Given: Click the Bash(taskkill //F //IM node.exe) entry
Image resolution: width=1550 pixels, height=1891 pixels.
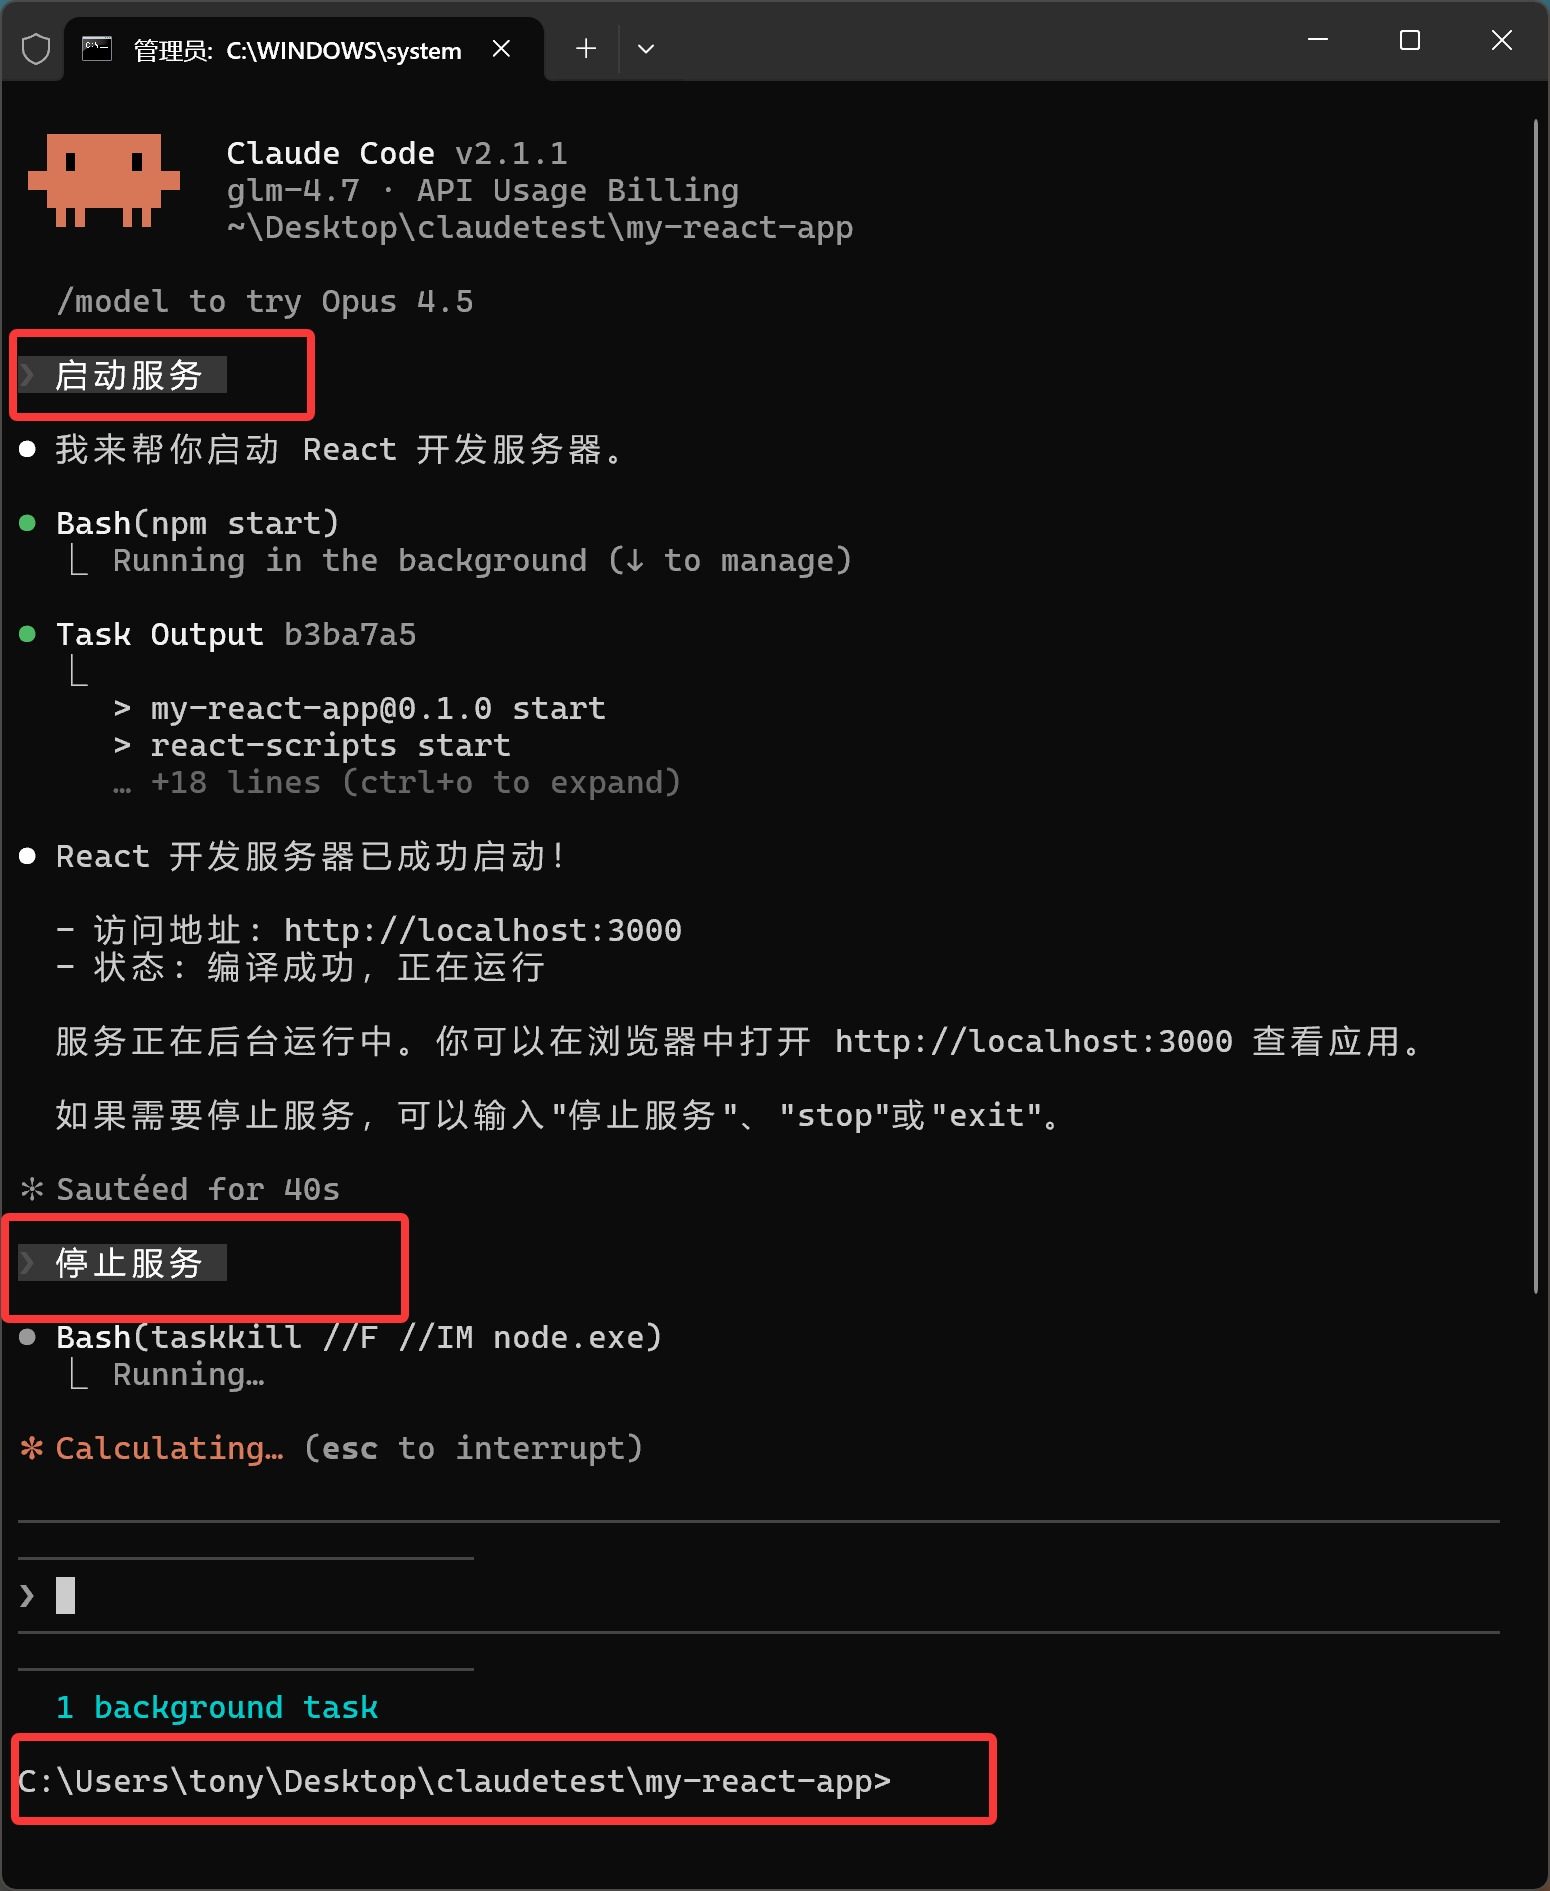Looking at the screenshot, I should (359, 1337).
